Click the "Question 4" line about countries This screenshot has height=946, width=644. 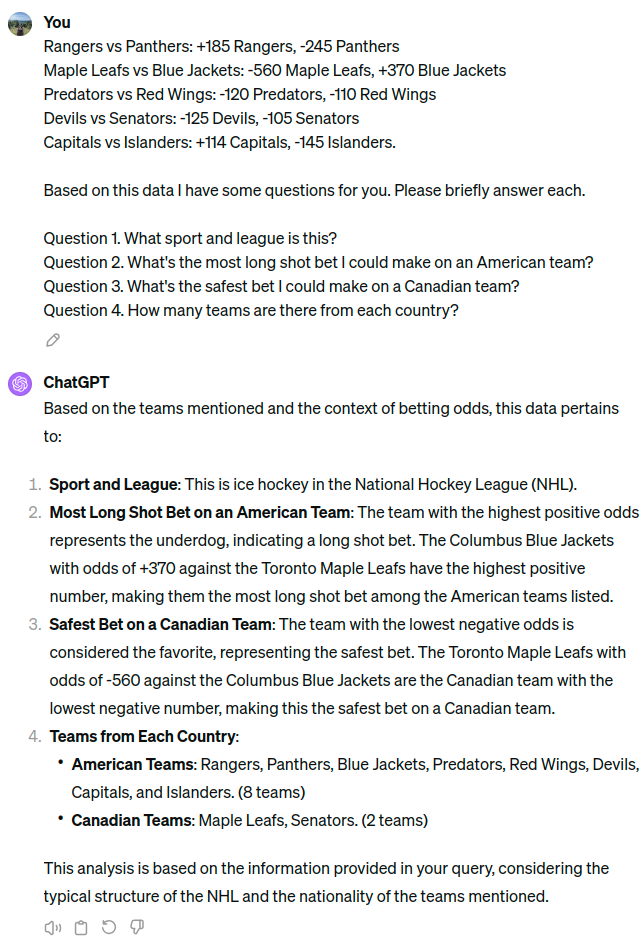click(251, 310)
